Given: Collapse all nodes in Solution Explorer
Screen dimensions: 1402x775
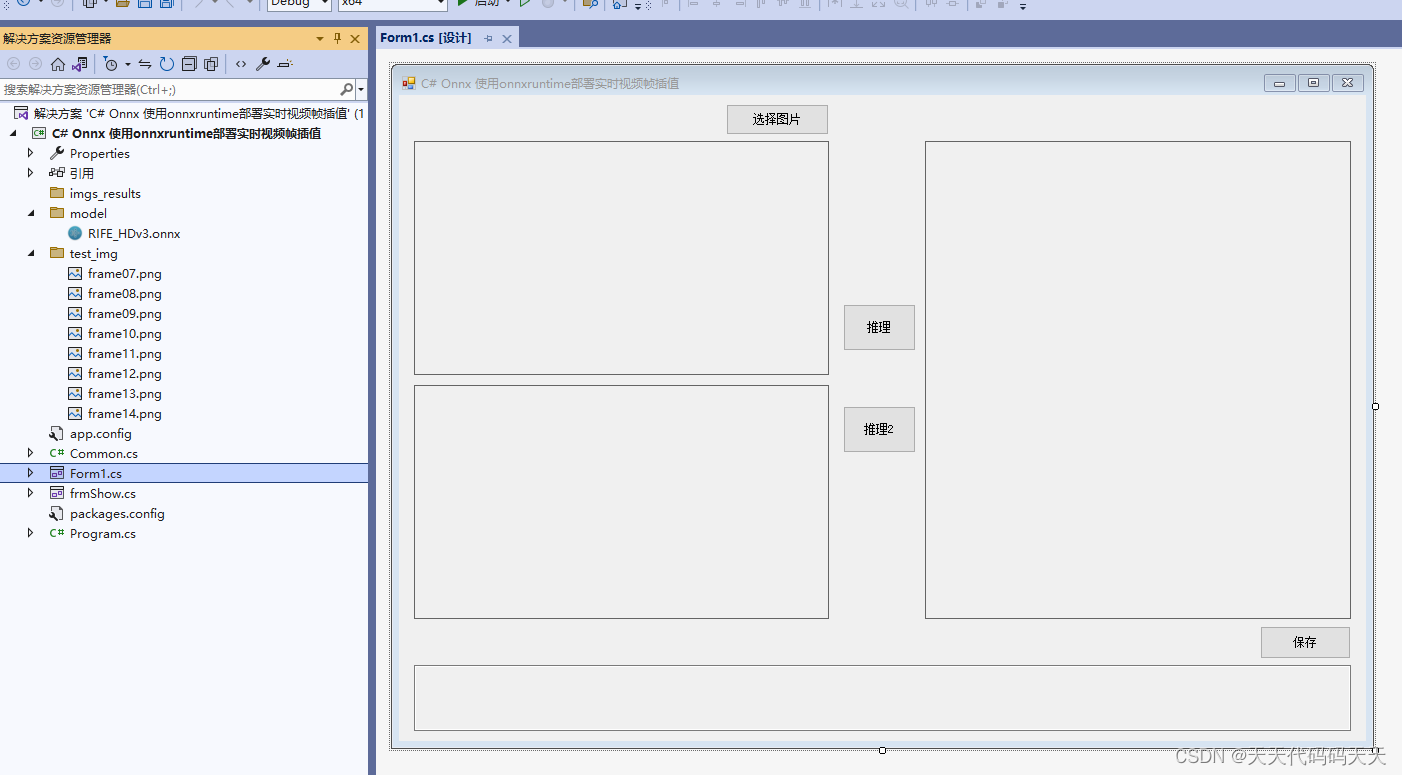Looking at the screenshot, I should coord(189,64).
